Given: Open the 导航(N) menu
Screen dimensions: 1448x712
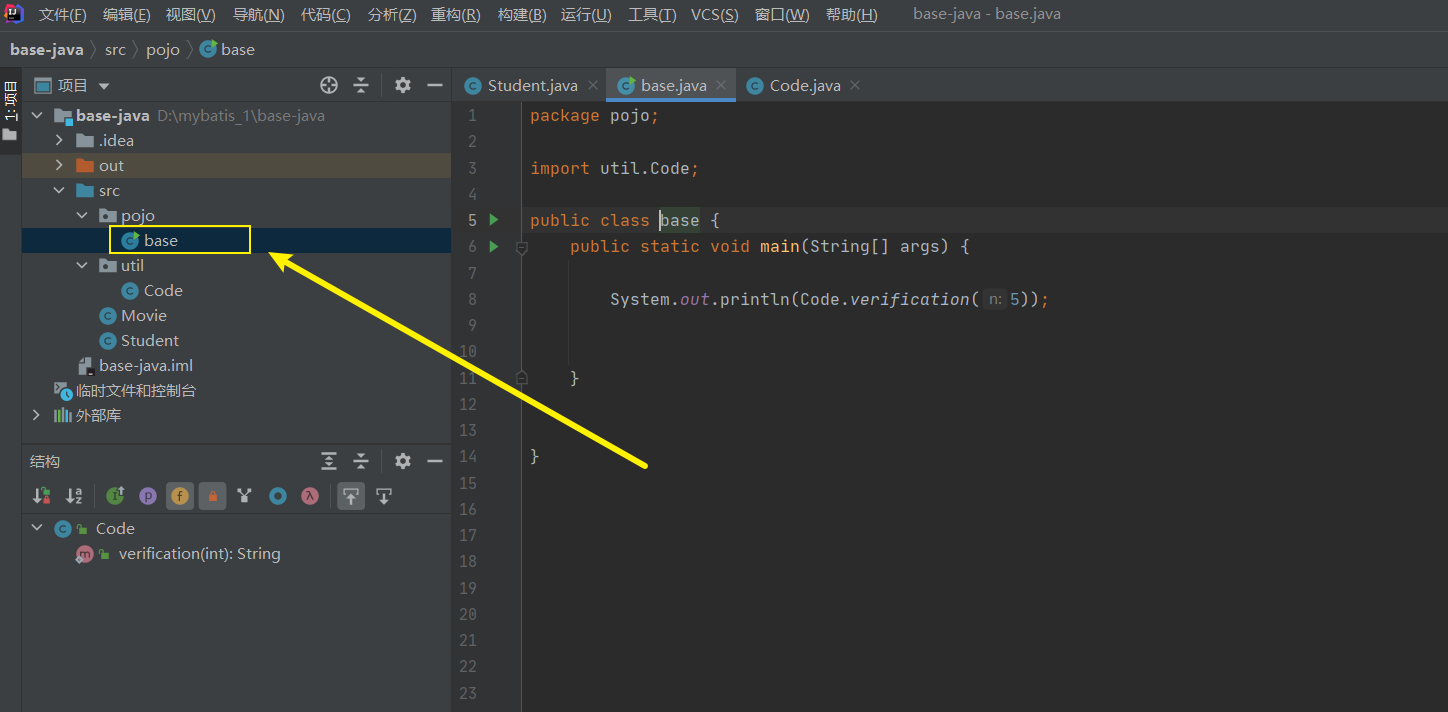Looking at the screenshot, I should point(259,15).
